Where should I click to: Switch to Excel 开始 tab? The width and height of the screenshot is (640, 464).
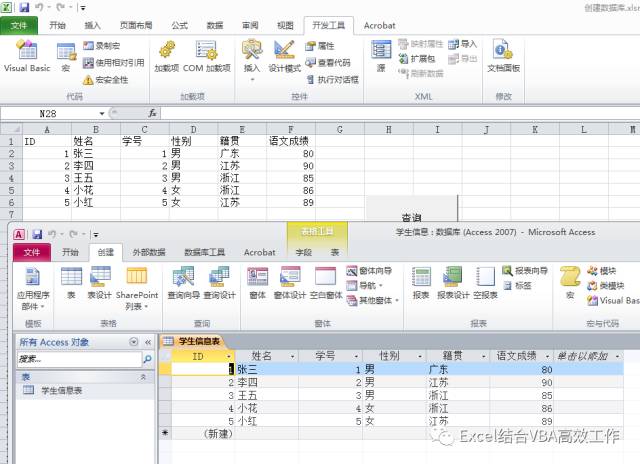coord(57,25)
